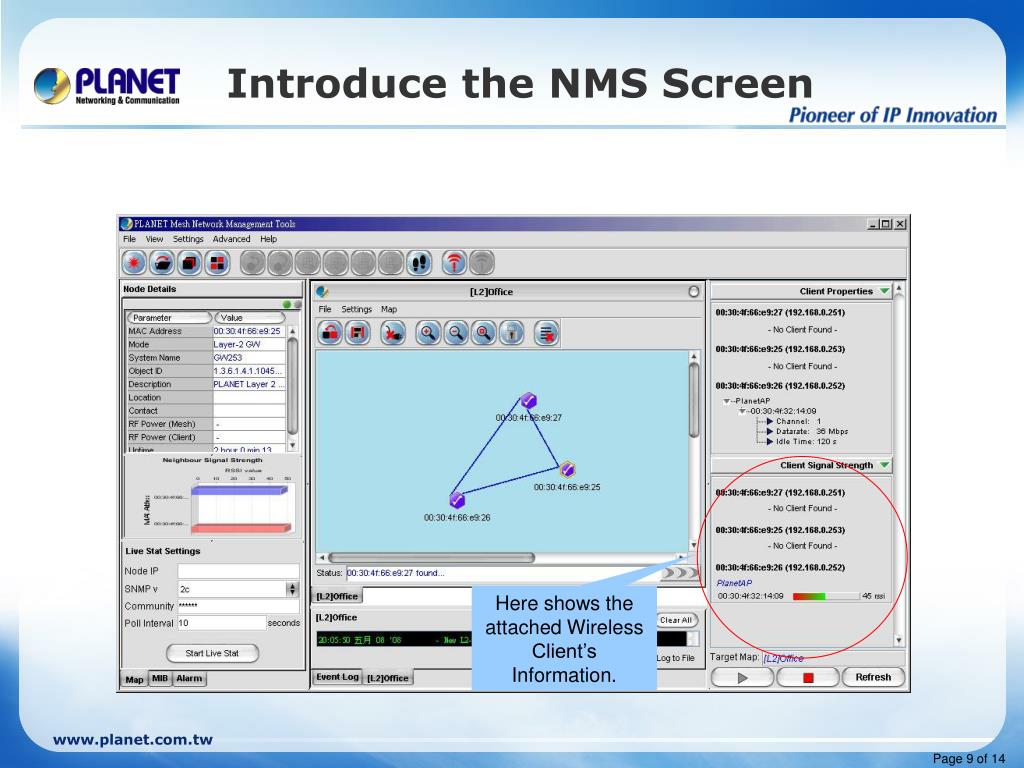
Task: Click the Parameter column header
Action: click(x=169, y=318)
